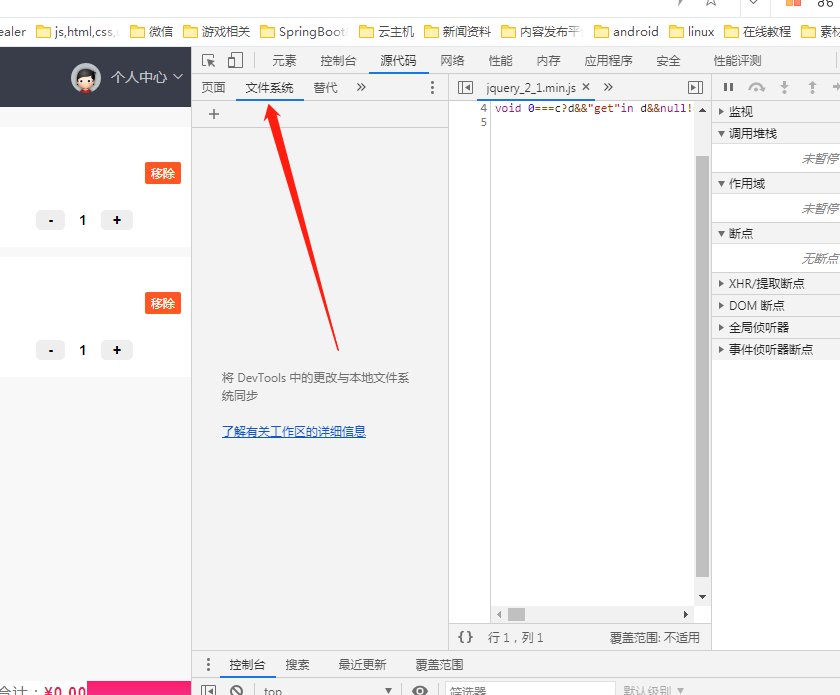Select the 文件系统 navigator tab

click(269, 87)
